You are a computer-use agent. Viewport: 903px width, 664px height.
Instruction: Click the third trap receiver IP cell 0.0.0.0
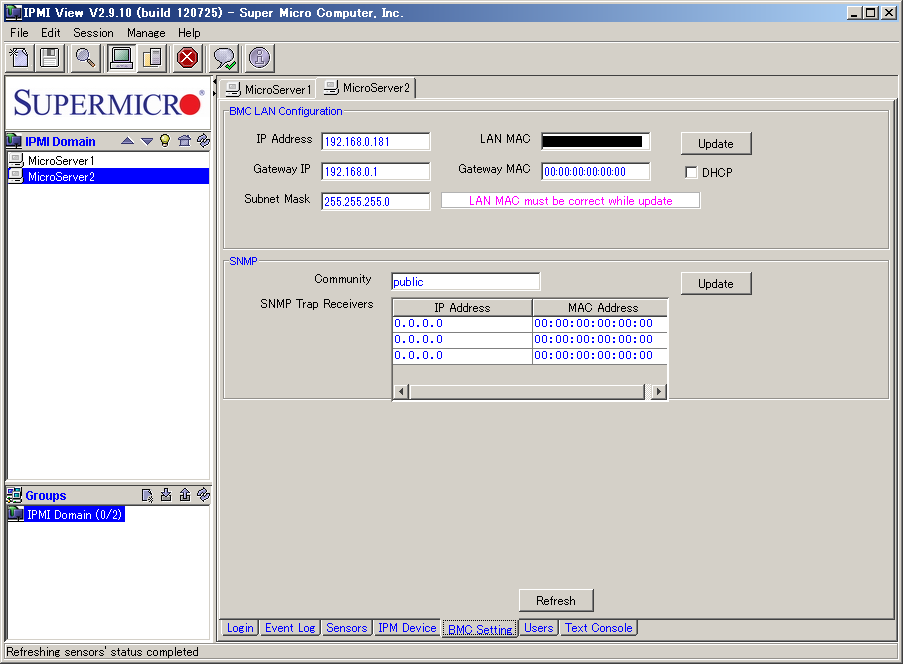[x=462, y=356]
